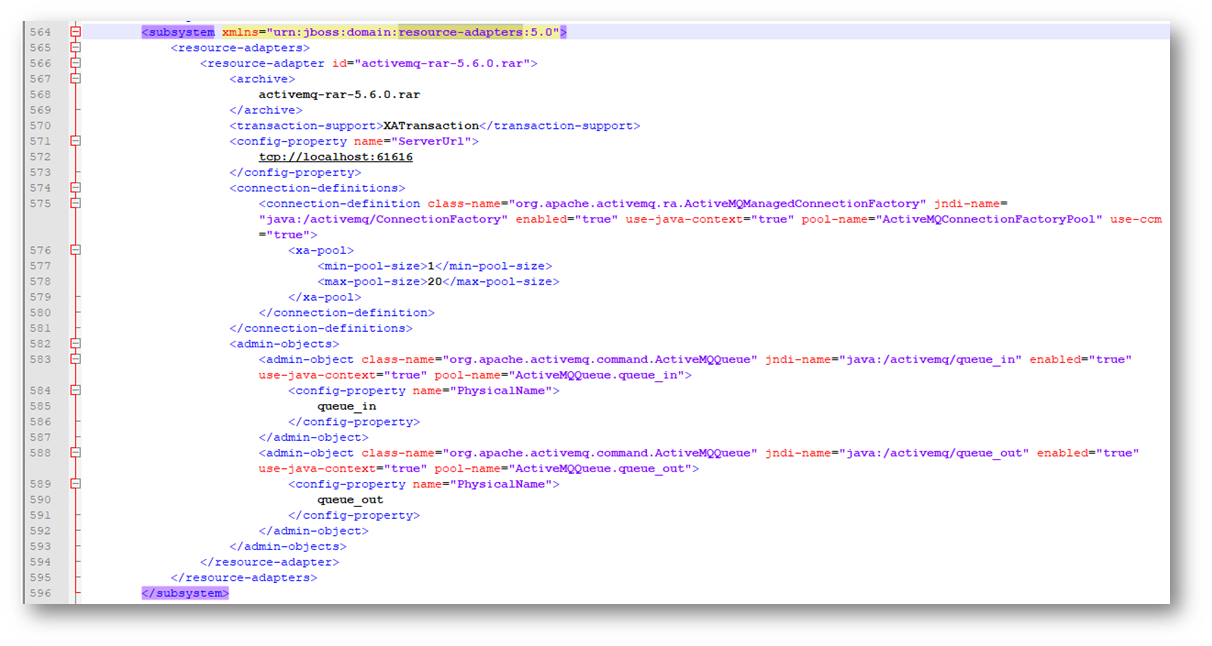Collapse the resource-adapters block at line 565
This screenshot has width=1212, height=646.
[x=75, y=48]
